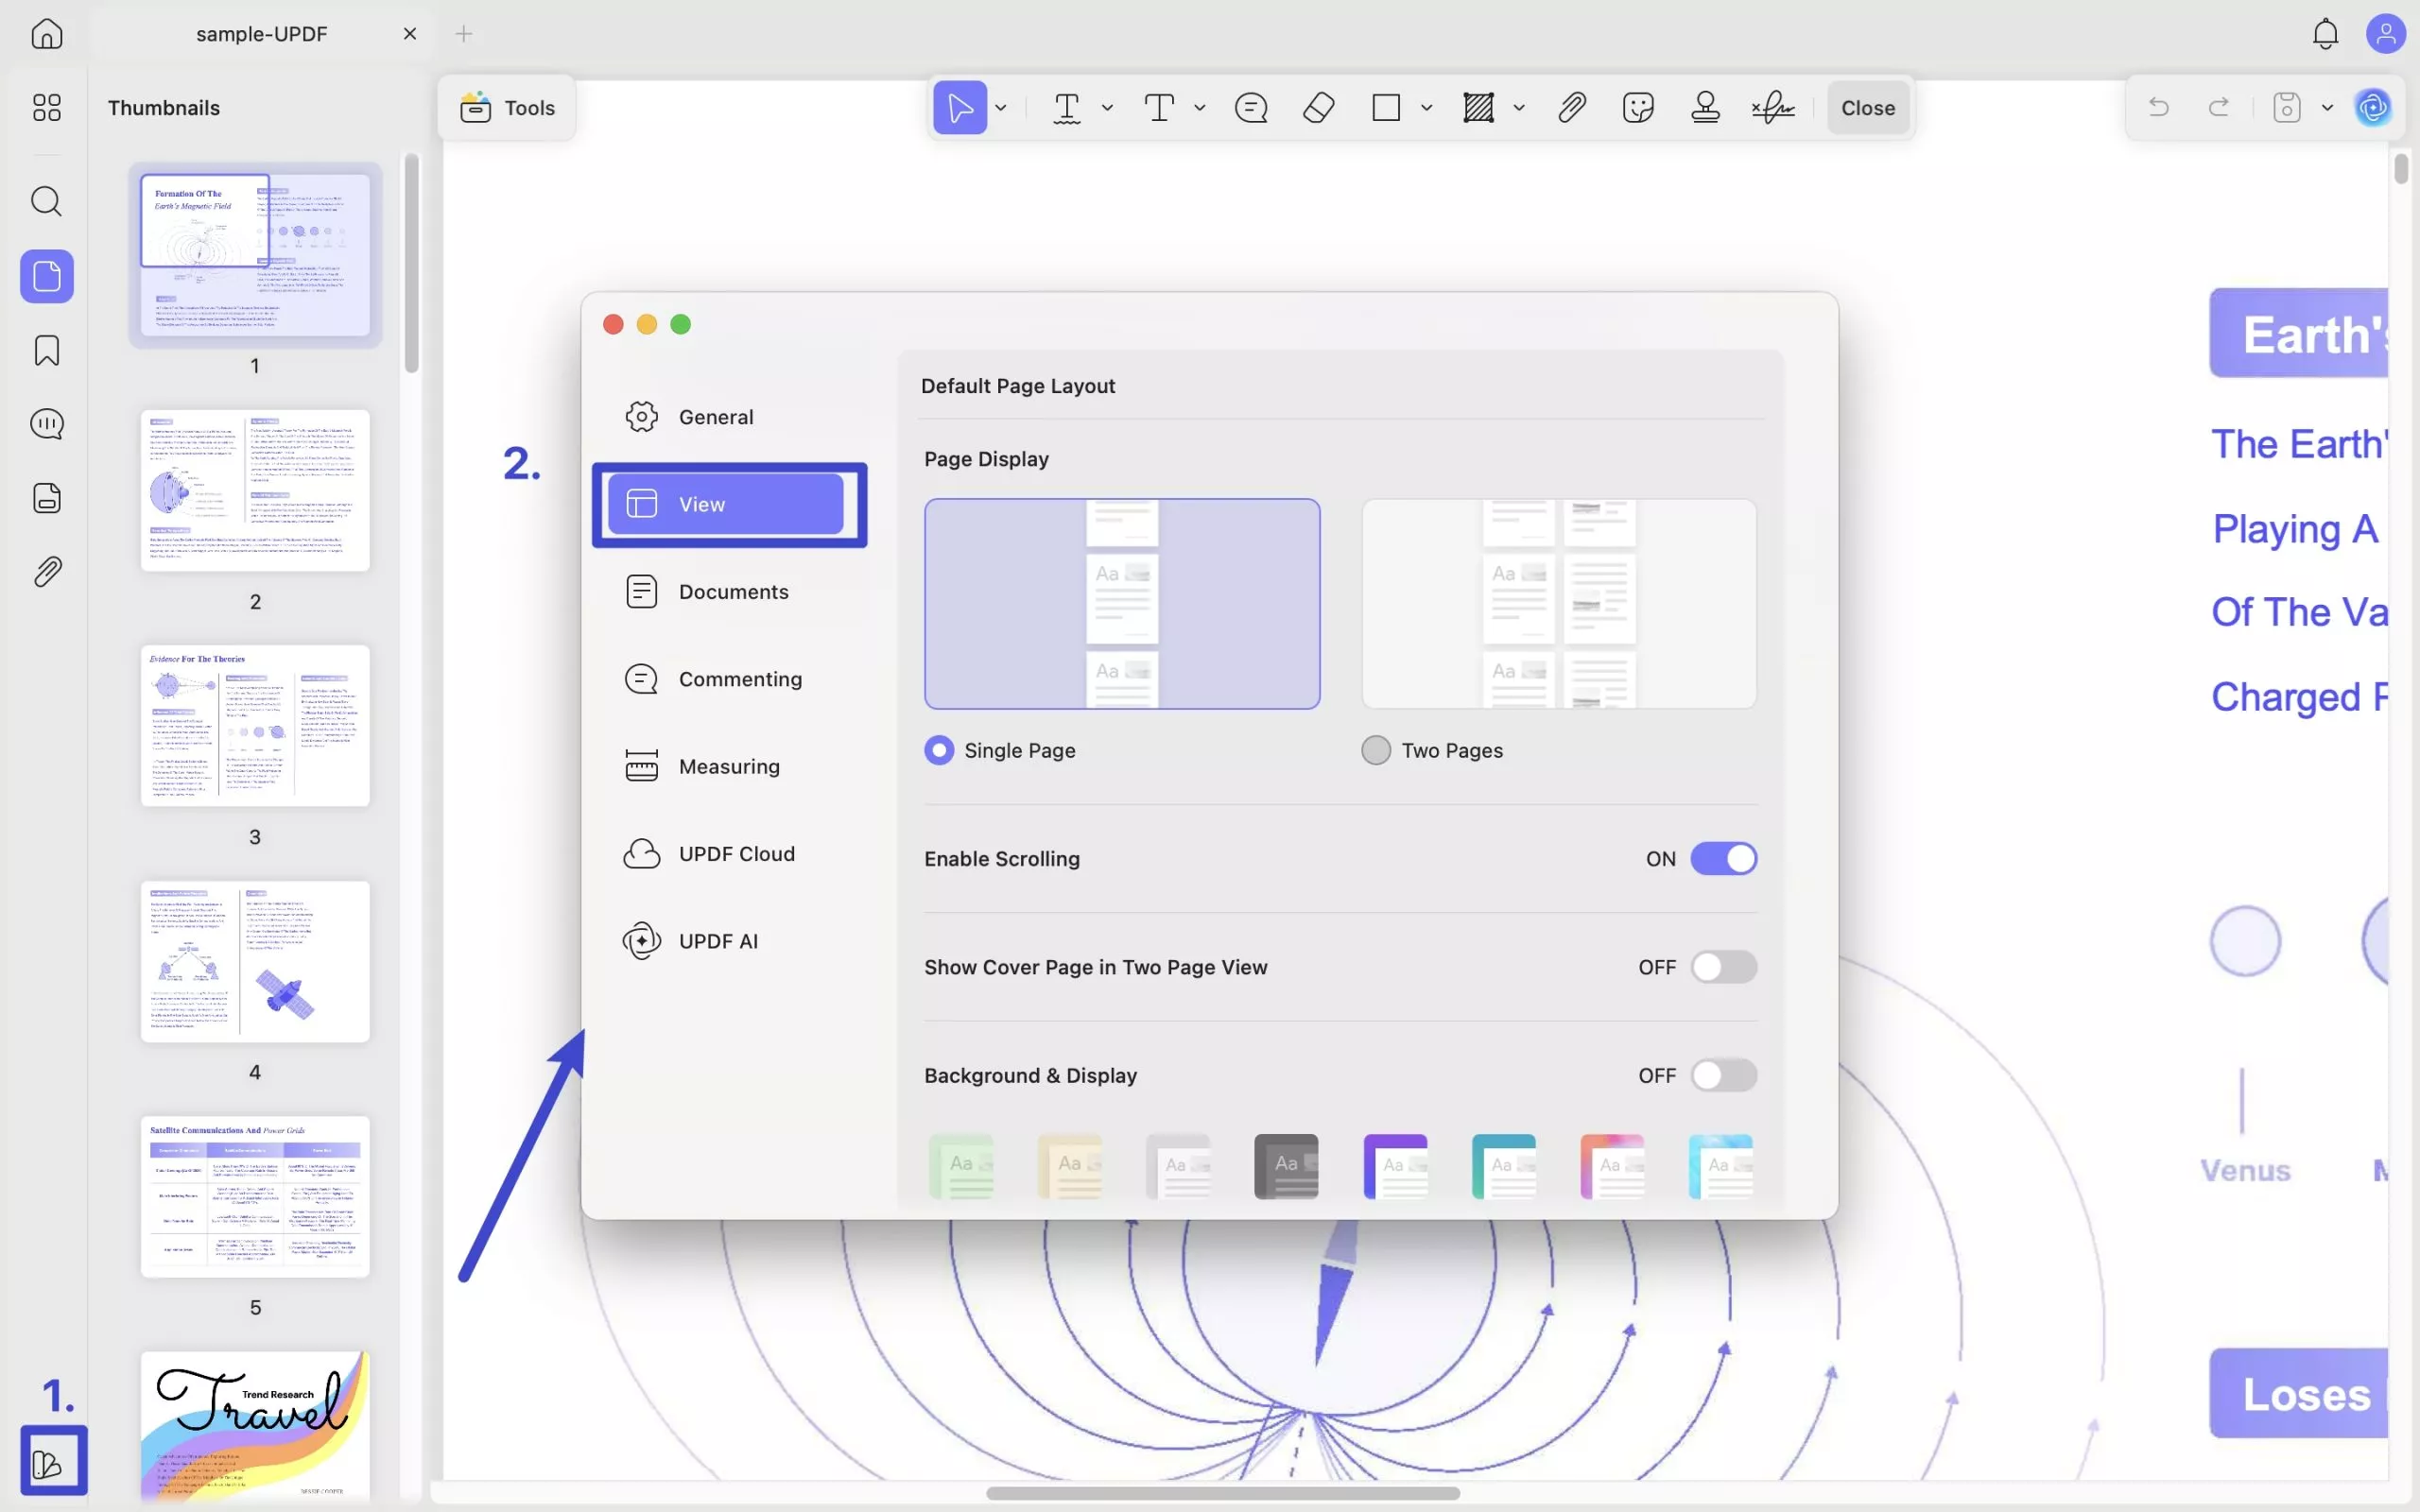
Task: Open the form fields panel icon
Action: point(47,497)
